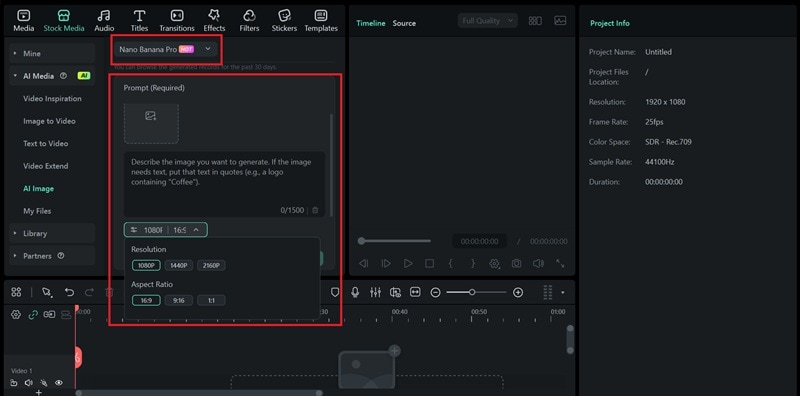800x396 pixels.
Task: Zoom out the timeline
Action: pos(435,292)
